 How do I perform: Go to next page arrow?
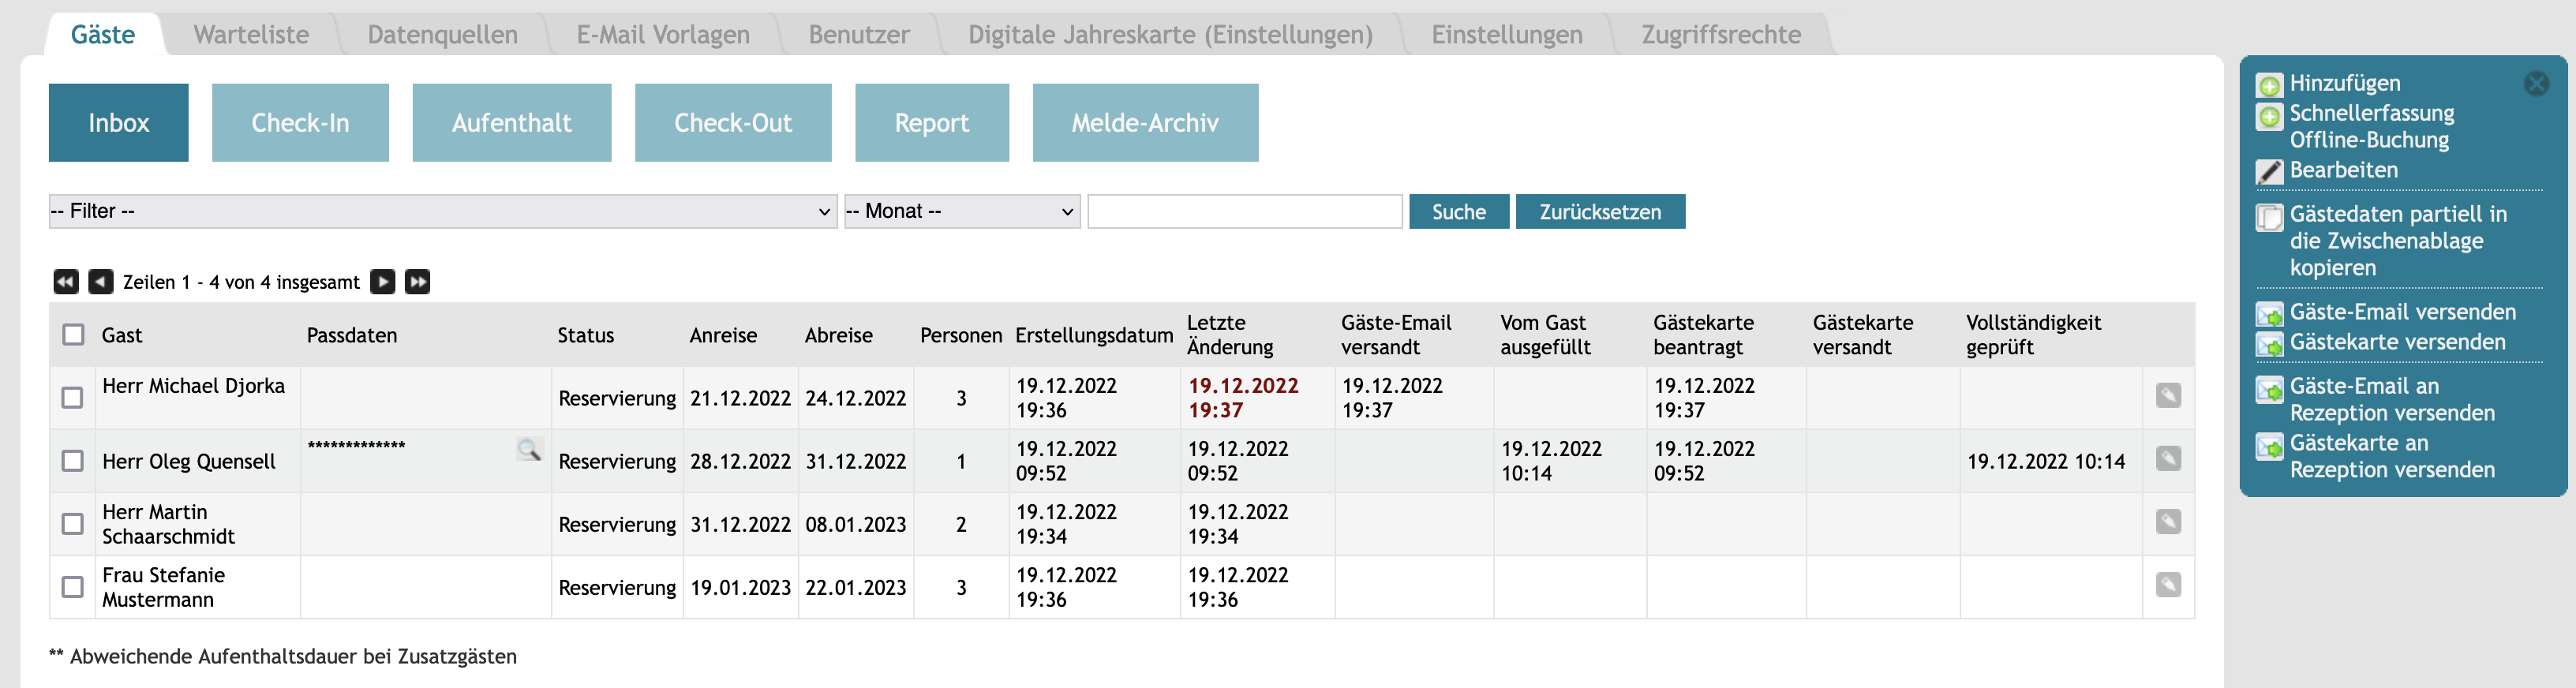coord(383,282)
